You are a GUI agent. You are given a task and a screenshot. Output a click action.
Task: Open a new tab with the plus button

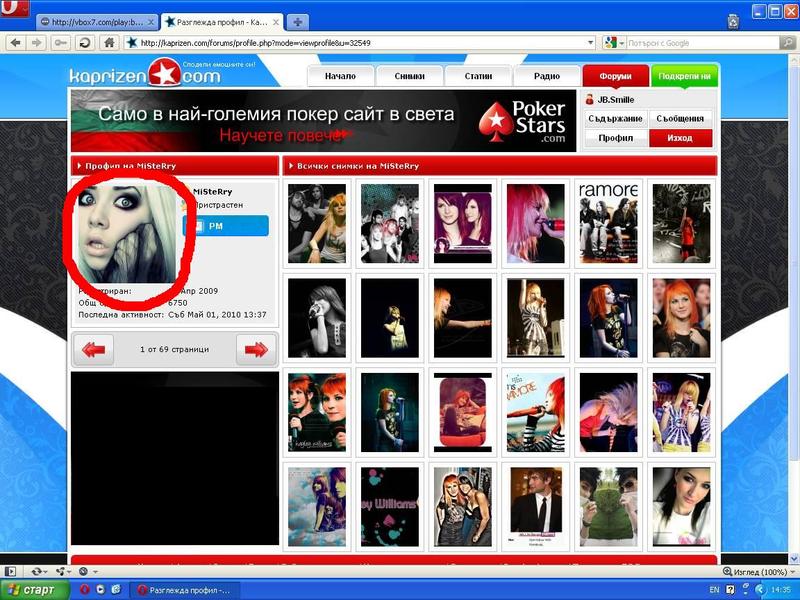point(297,22)
